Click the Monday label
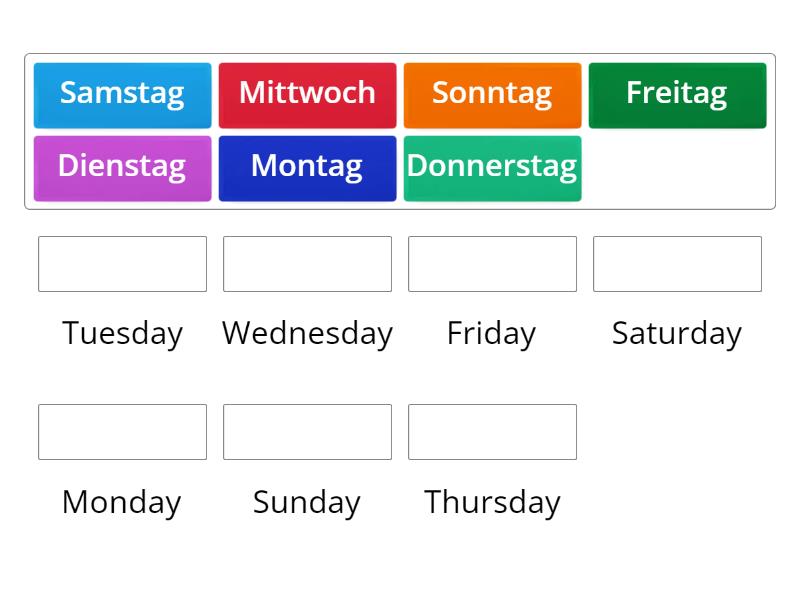 pyautogui.click(x=120, y=502)
